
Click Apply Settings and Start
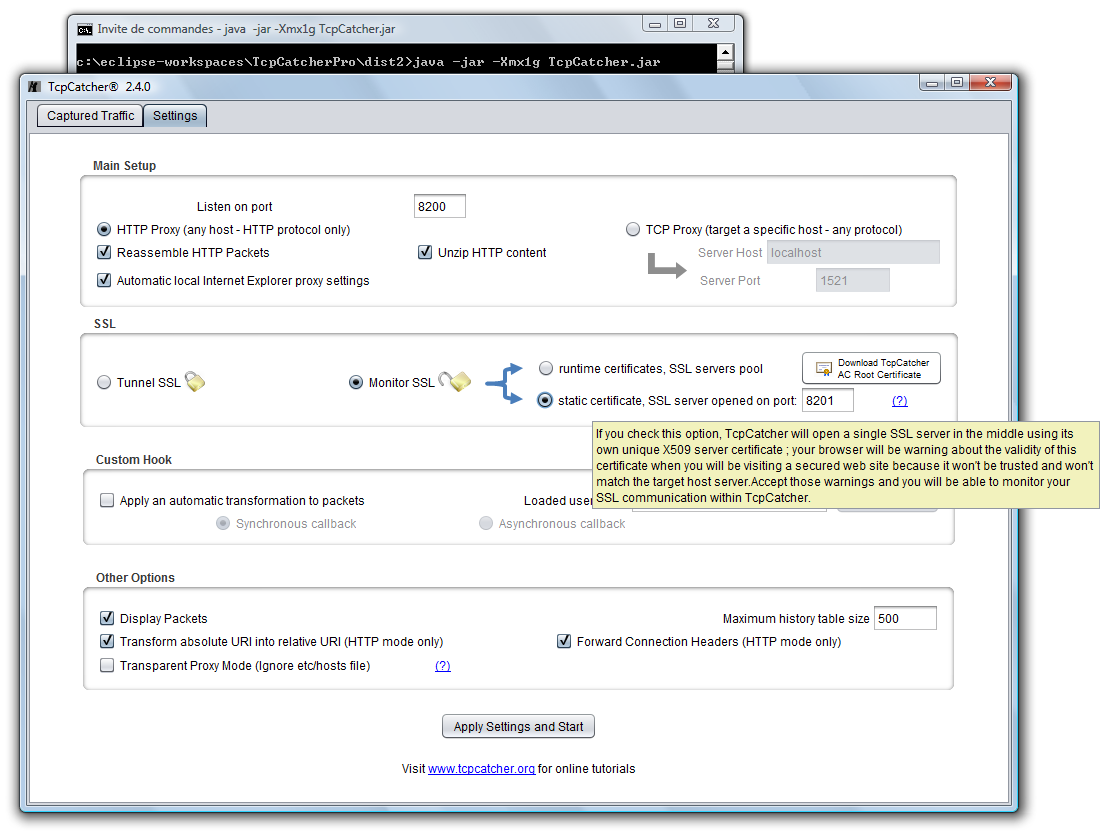519,726
